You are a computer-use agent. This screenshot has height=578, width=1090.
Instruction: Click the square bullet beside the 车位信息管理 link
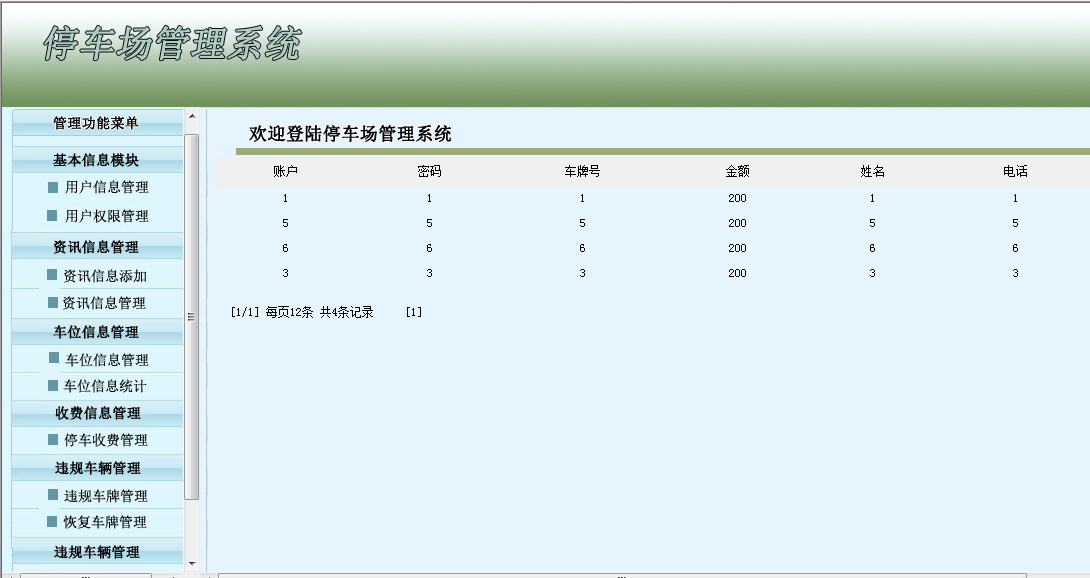tap(54, 358)
